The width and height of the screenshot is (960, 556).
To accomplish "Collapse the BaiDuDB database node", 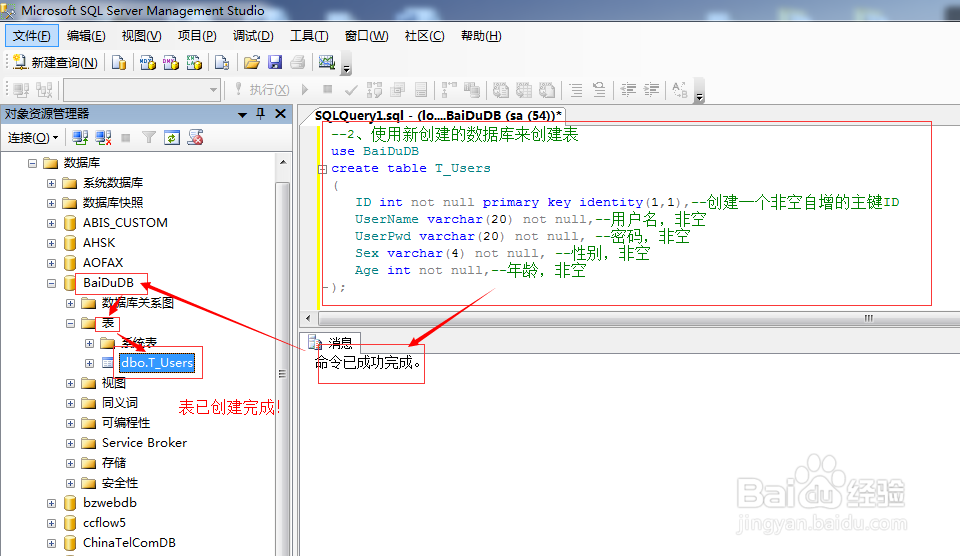I will click(51, 284).
